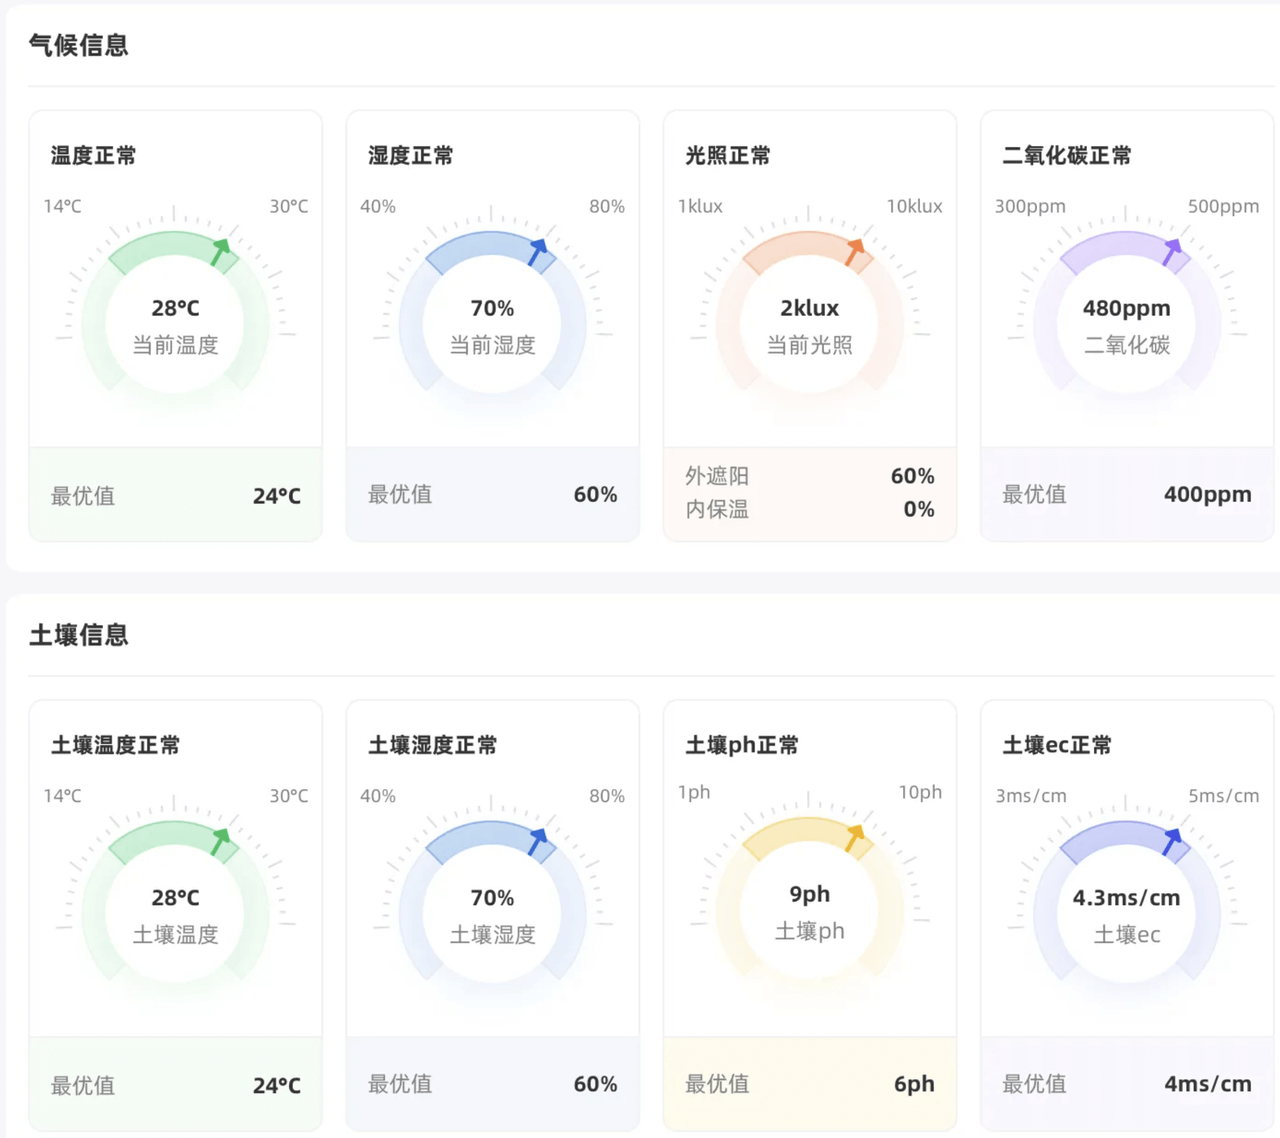Click the 9ph soil ph value
1280x1138 pixels.
coord(809,894)
